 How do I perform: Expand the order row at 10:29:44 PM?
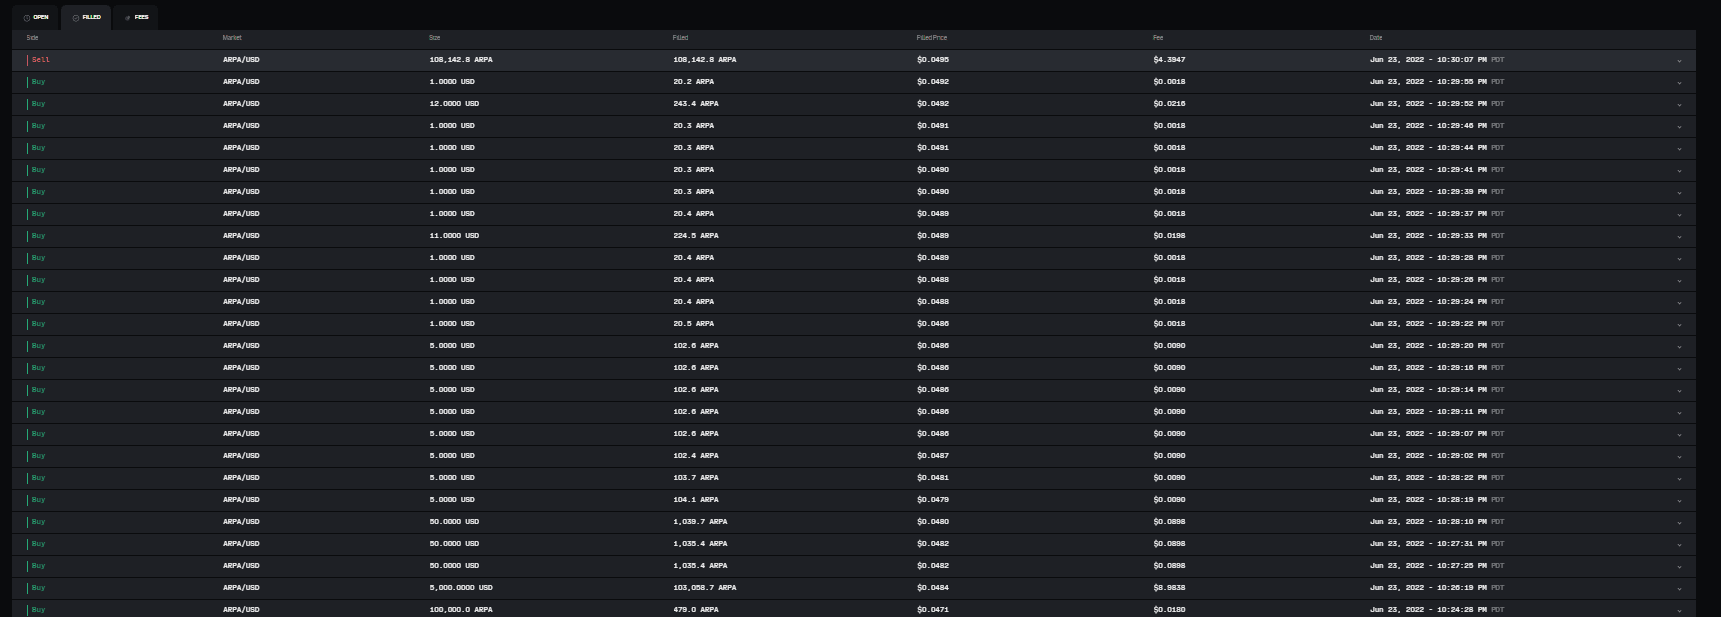click(1679, 148)
